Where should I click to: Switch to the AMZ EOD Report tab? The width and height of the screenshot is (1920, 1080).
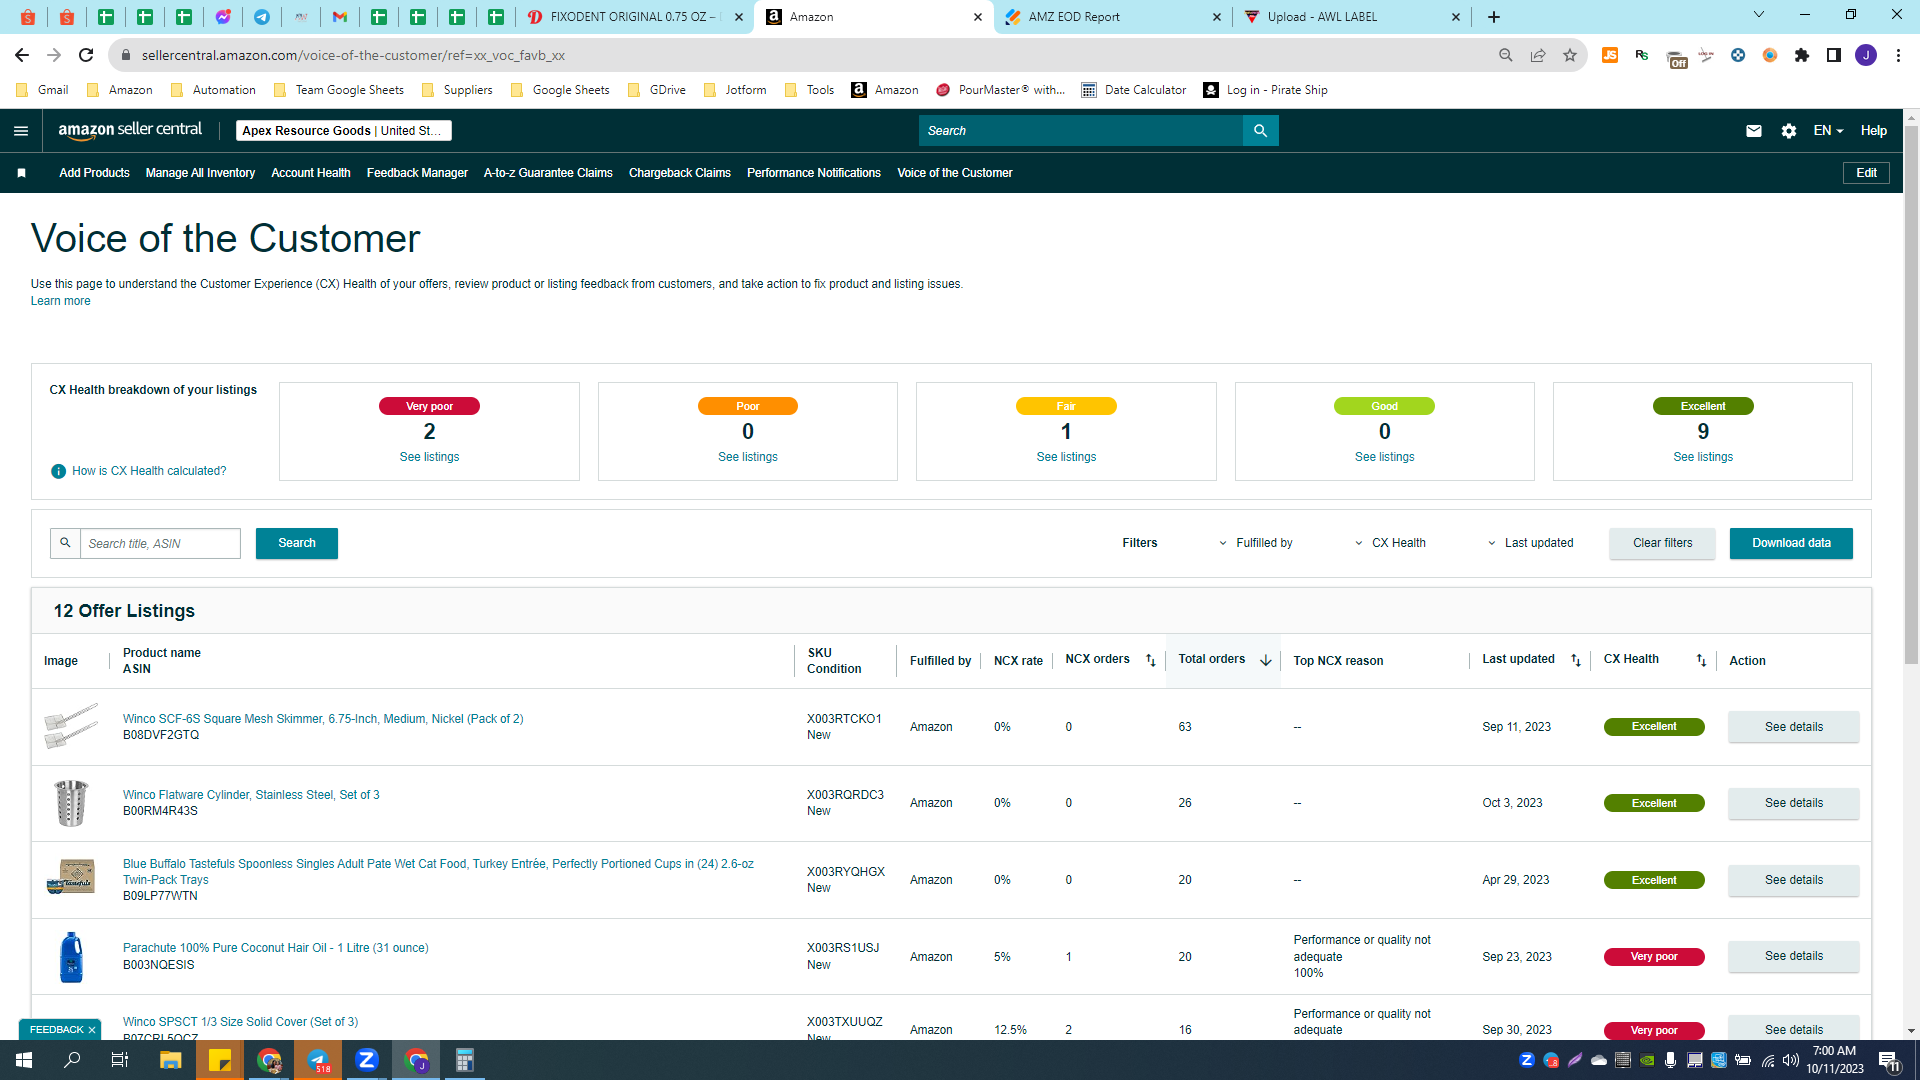click(1113, 17)
